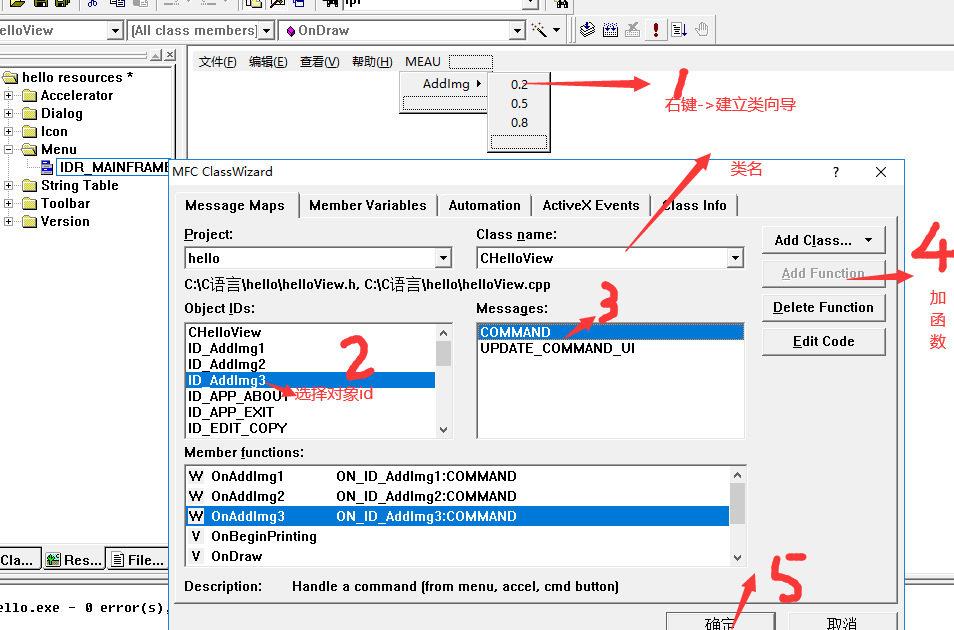The image size is (954, 630).
Task: Open the Class name dropdown showing CHelloView
Action: [735, 258]
